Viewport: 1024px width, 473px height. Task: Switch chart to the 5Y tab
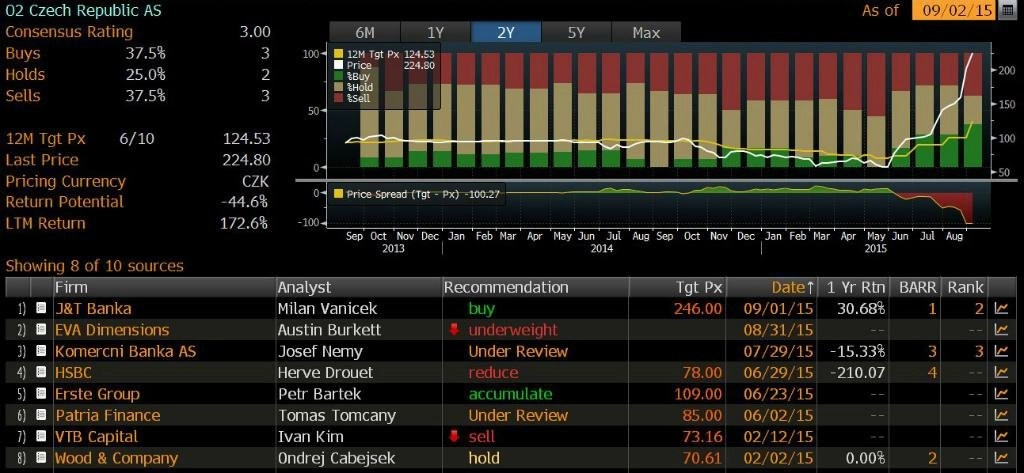click(576, 32)
